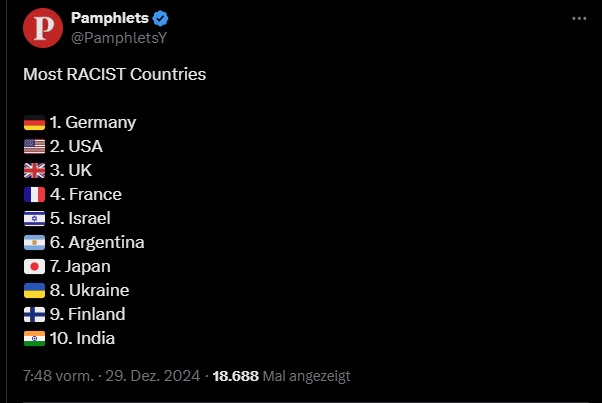Click the Israel flag emoji

coord(34,218)
